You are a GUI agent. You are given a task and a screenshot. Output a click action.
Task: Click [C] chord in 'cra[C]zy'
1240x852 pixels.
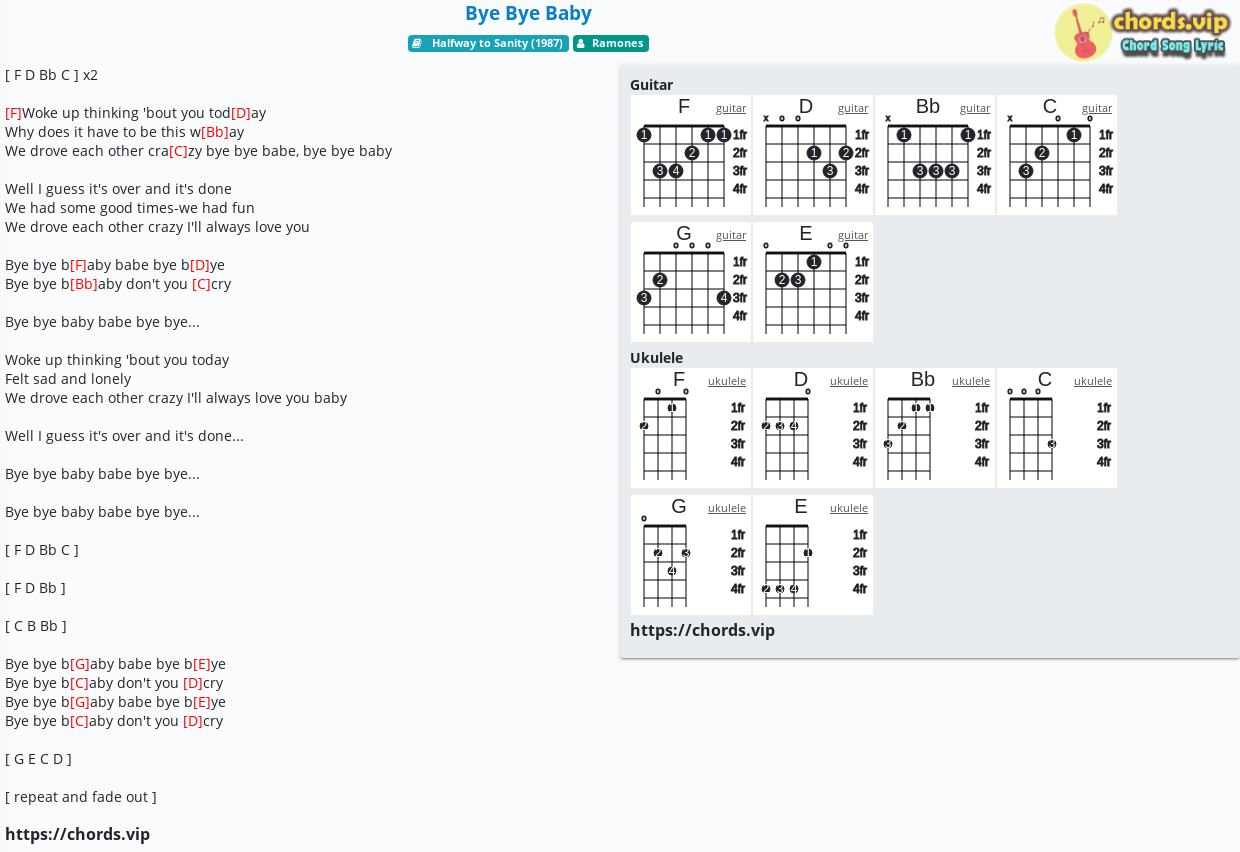(x=178, y=151)
